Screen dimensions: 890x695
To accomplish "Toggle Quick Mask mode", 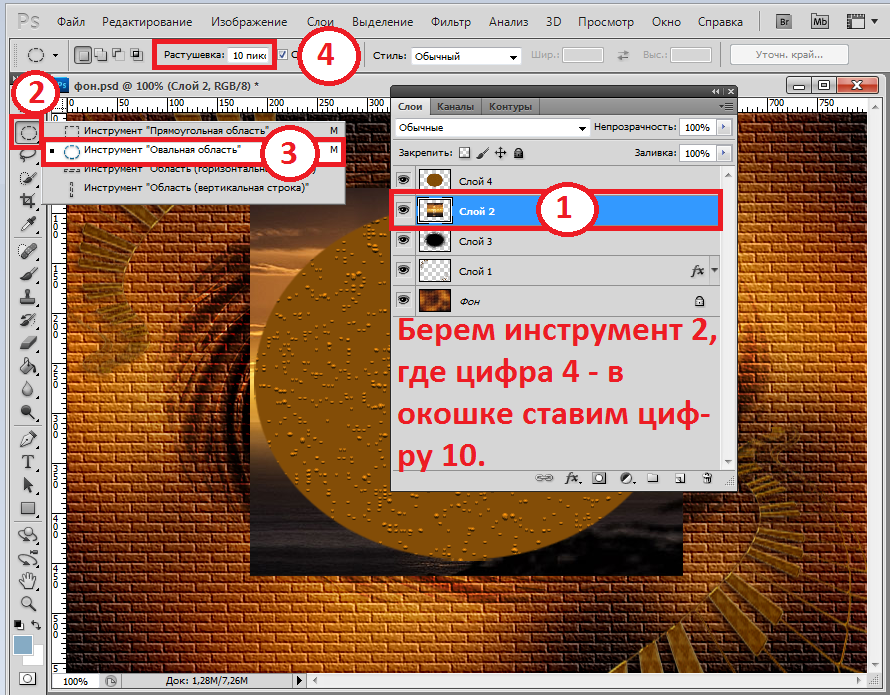I will pyautogui.click(x=27, y=679).
